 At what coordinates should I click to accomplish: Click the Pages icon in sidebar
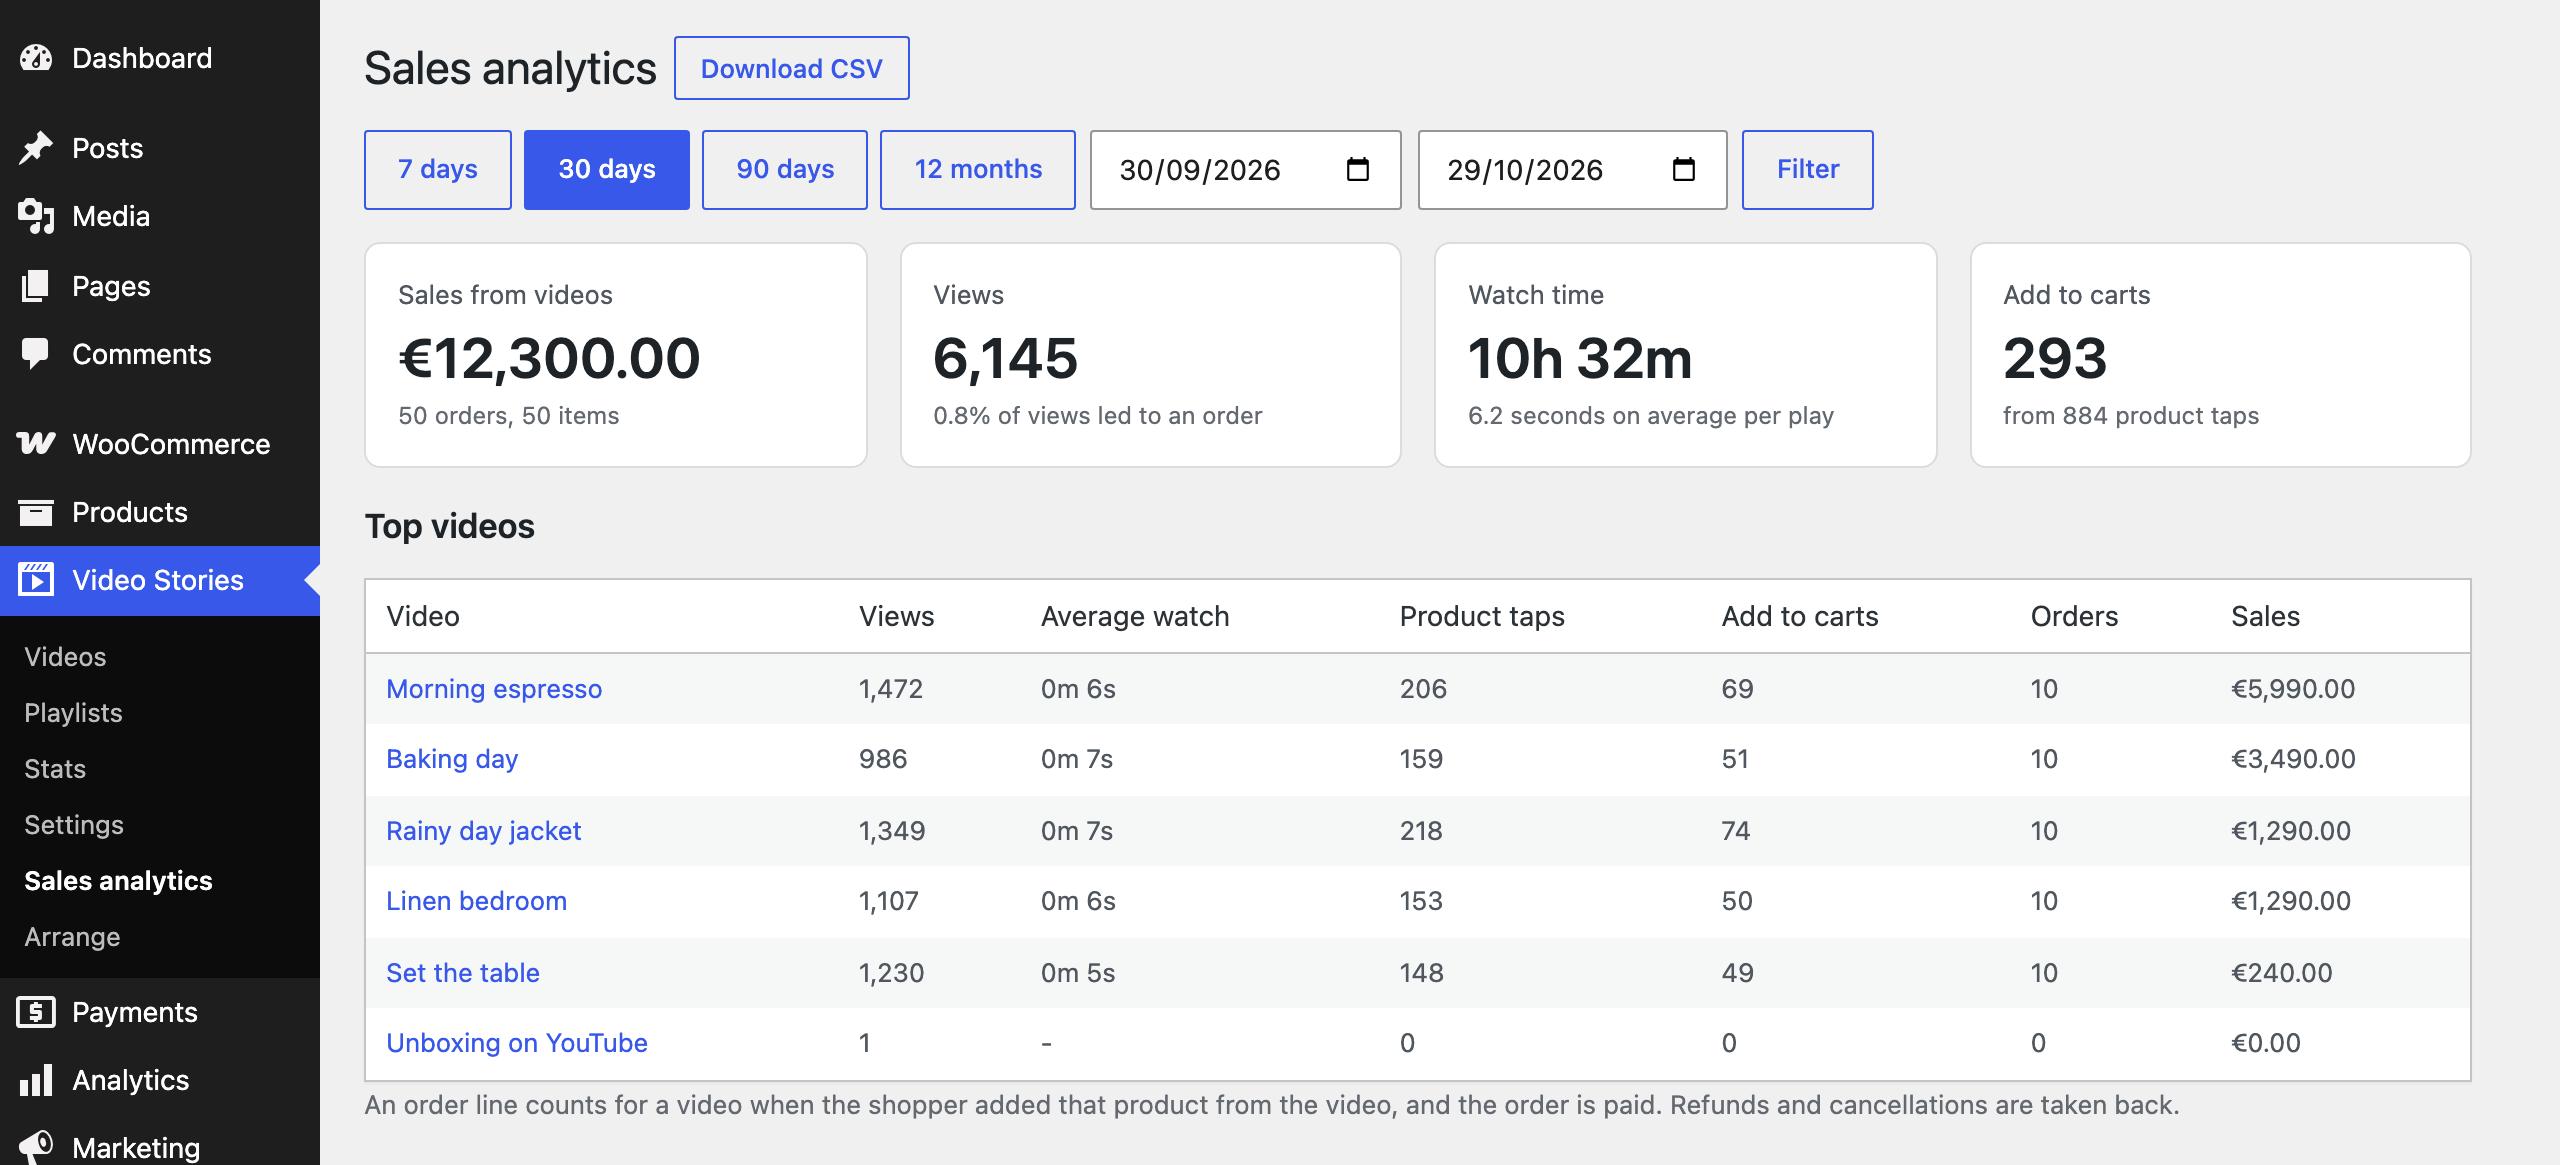[36, 286]
